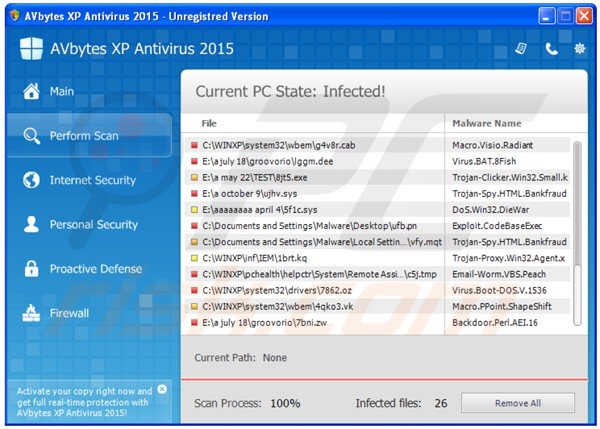Click the activate your copy message
600x429 pixels.
[x=84, y=402]
